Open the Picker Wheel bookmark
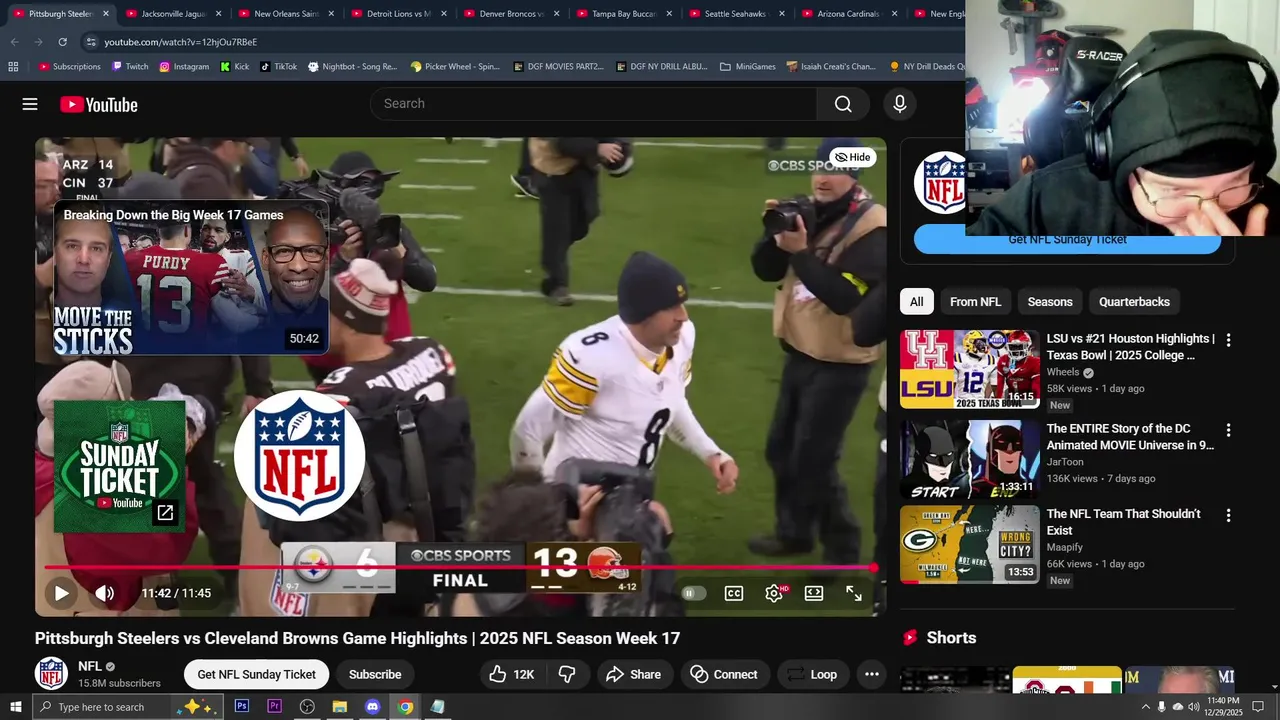The width and height of the screenshot is (1280, 720). point(455,67)
